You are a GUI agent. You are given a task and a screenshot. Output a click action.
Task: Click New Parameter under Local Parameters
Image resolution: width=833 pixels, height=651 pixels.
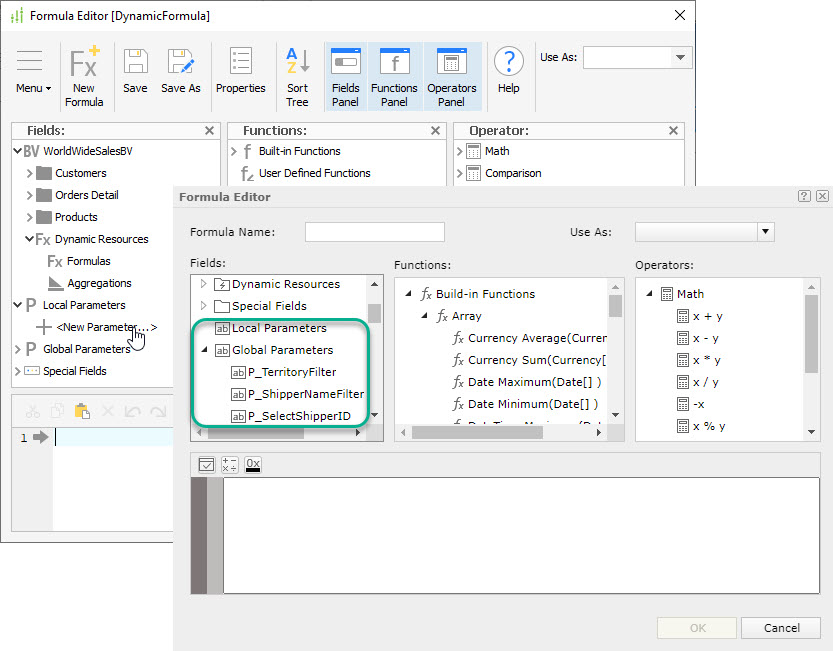(x=105, y=327)
